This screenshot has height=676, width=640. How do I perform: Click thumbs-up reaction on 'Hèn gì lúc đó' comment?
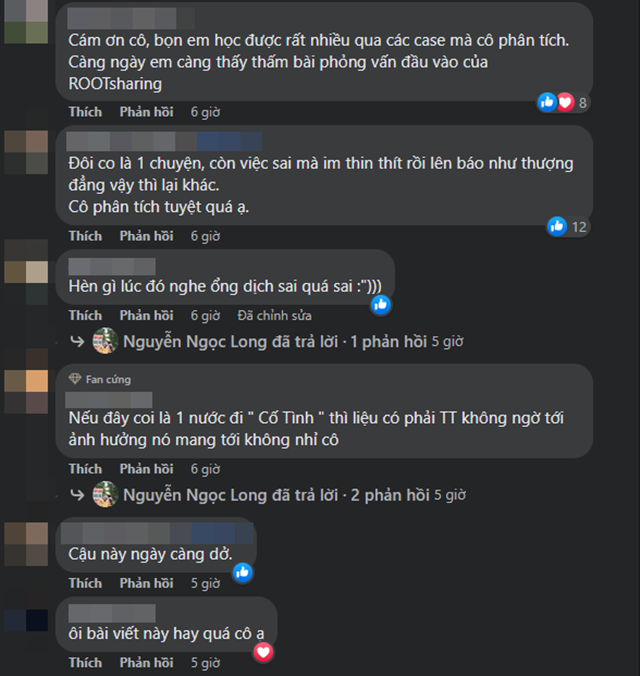pos(381,305)
